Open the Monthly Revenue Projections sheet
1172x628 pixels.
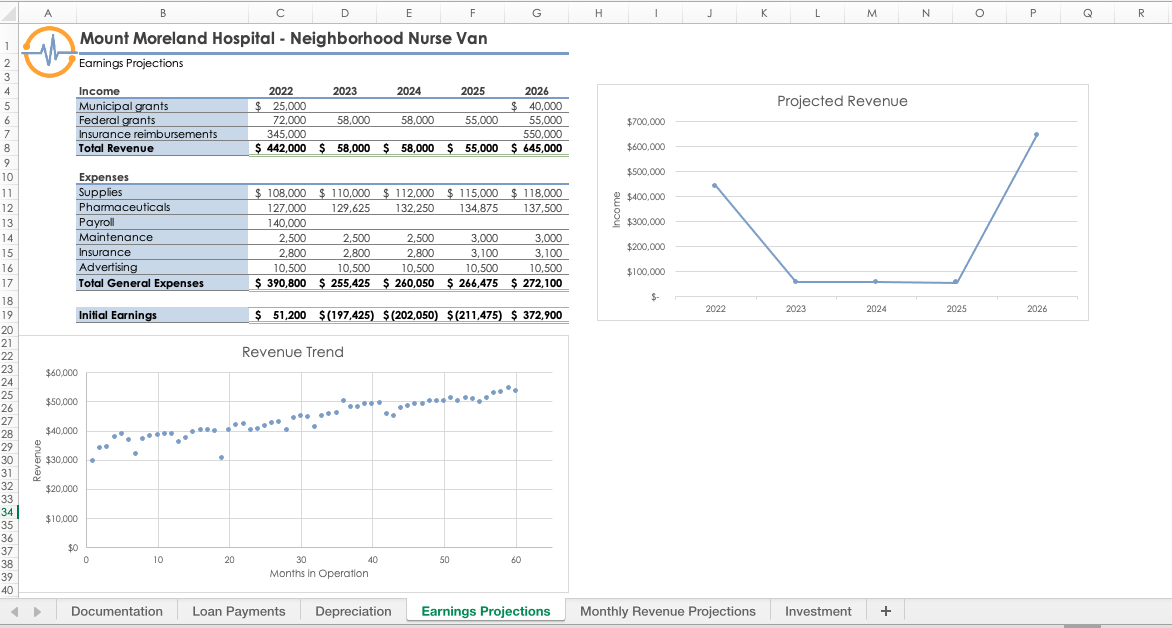(x=668, y=610)
